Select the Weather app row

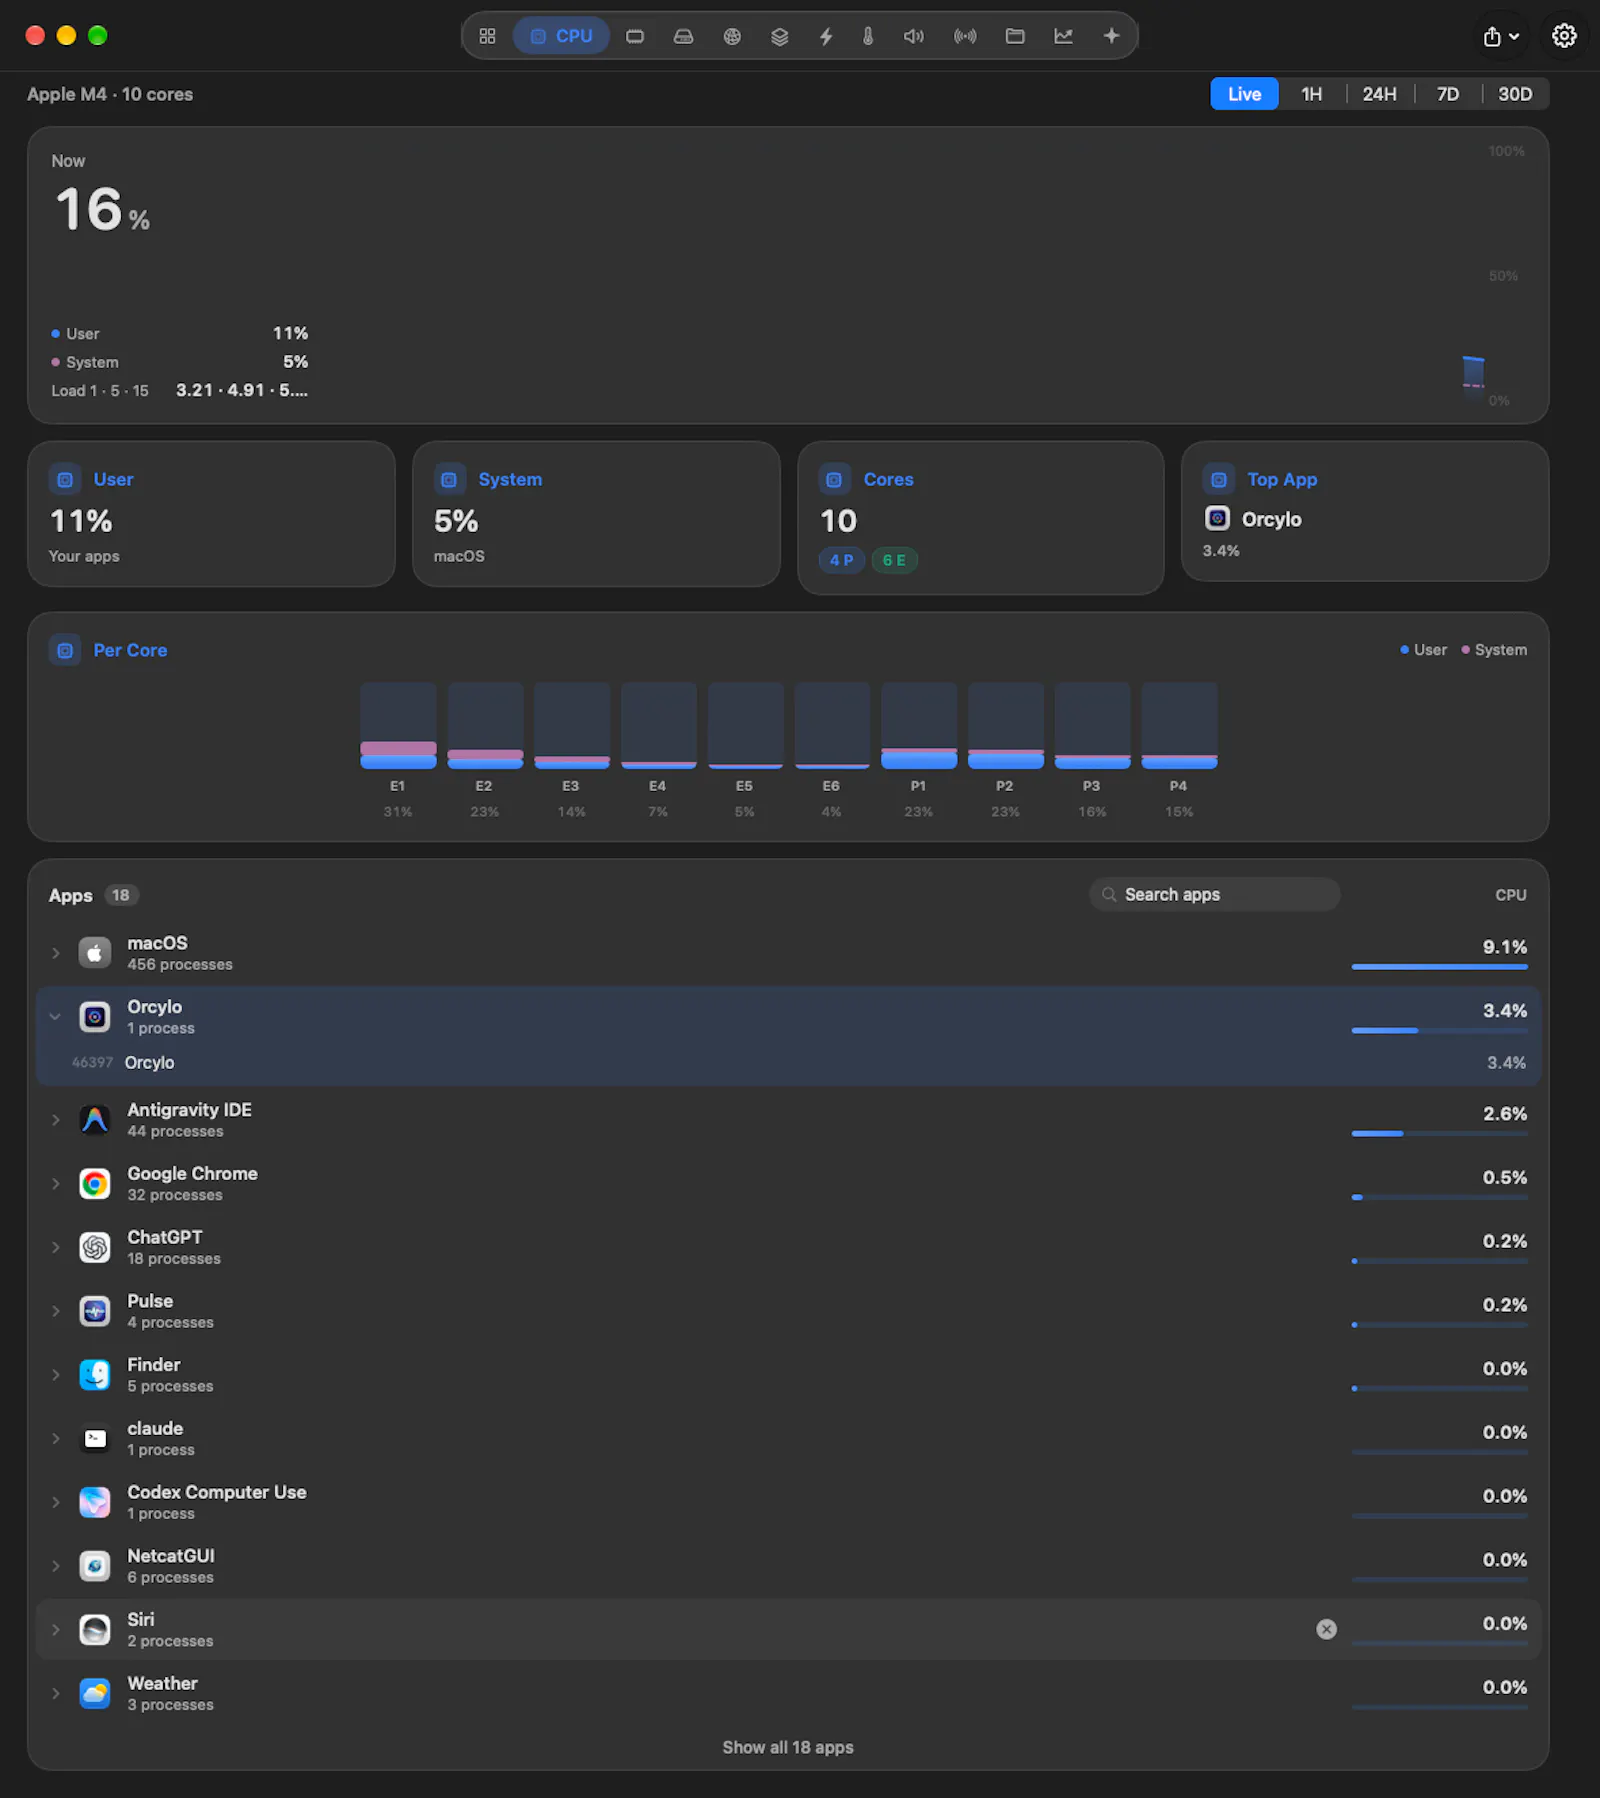point(788,1693)
